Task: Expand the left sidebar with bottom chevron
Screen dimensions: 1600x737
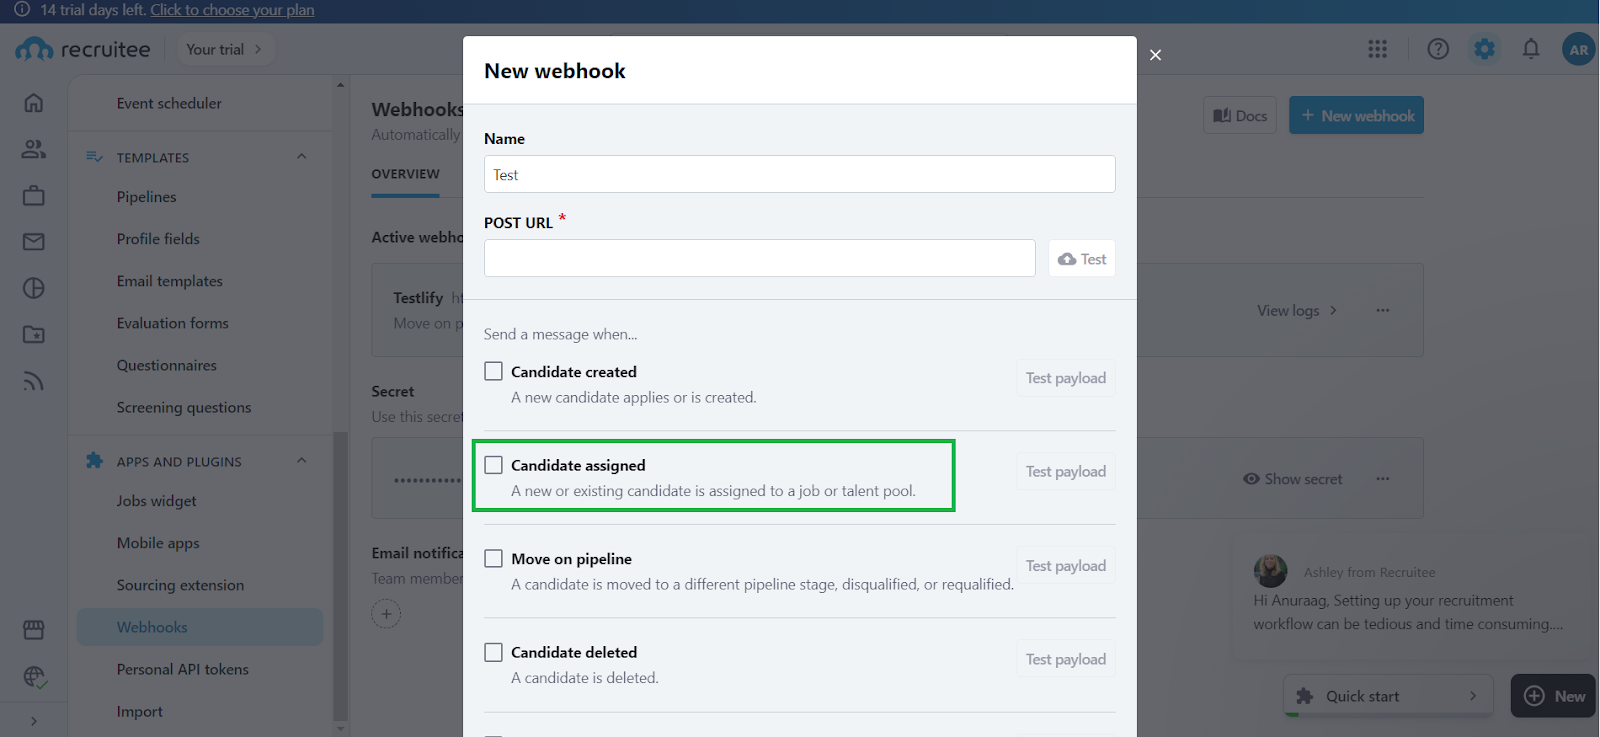Action: [33, 721]
